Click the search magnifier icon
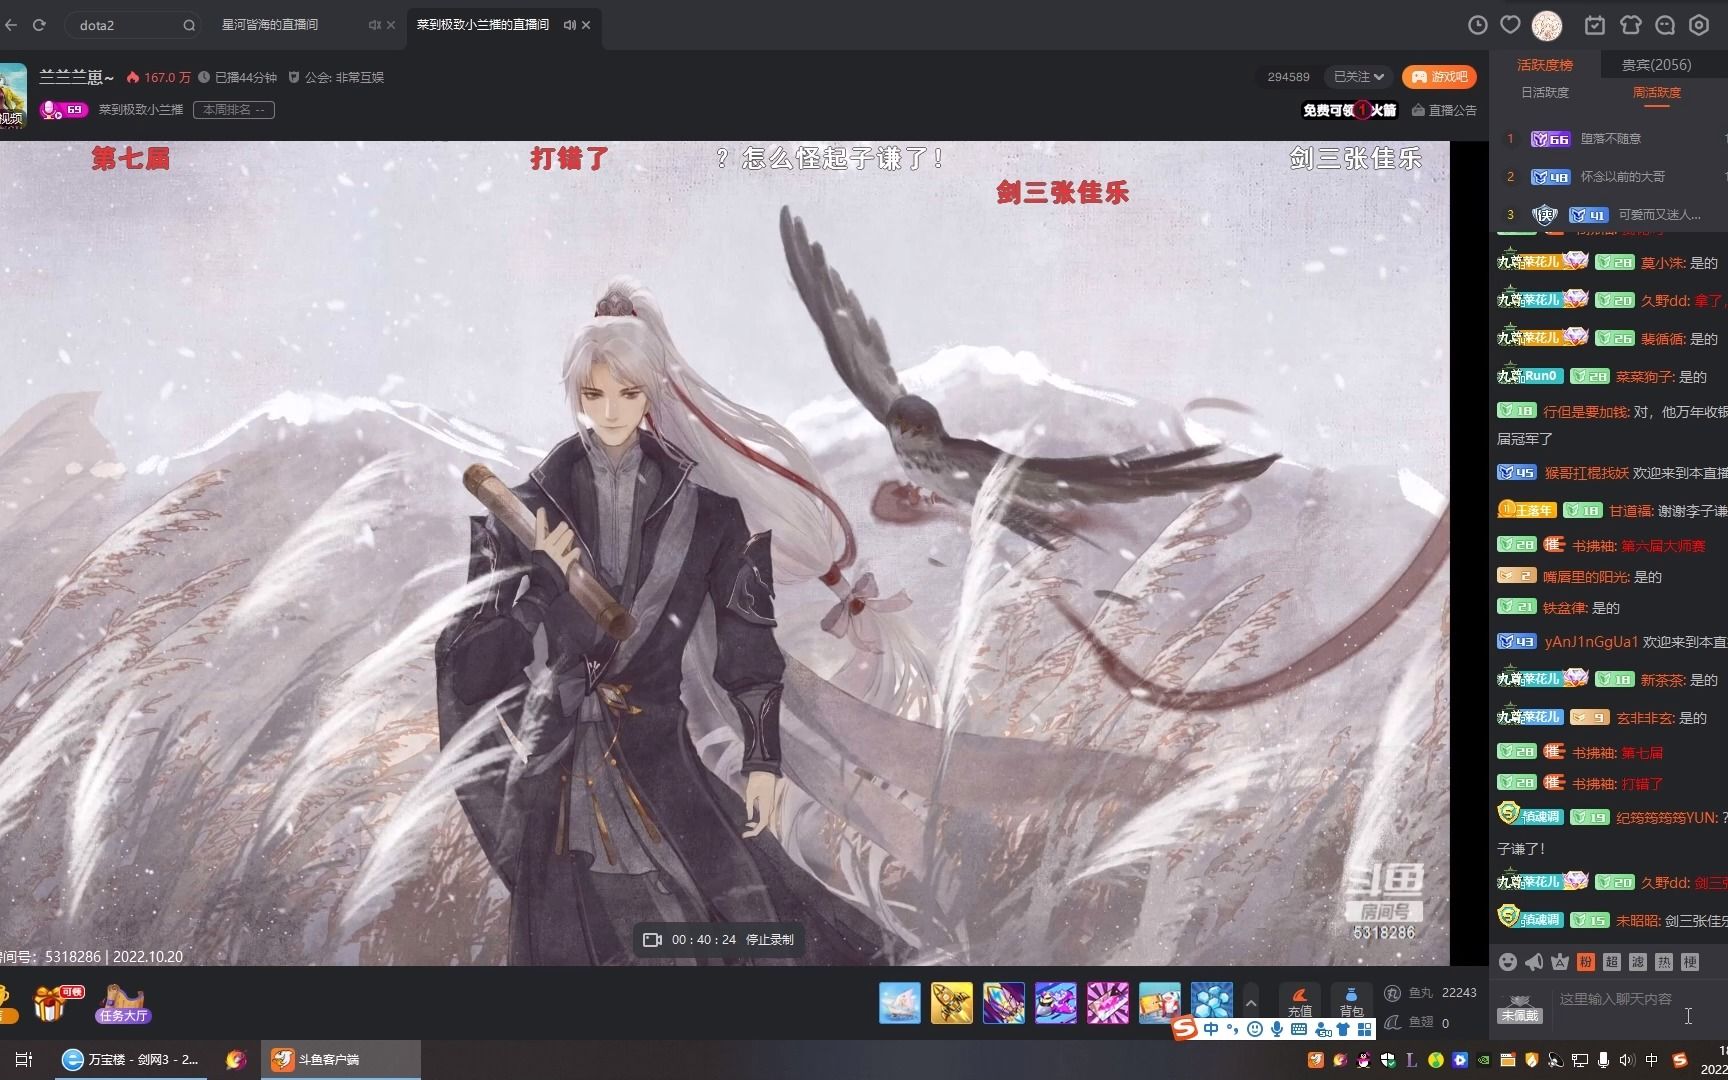The height and width of the screenshot is (1080, 1728). coord(189,25)
